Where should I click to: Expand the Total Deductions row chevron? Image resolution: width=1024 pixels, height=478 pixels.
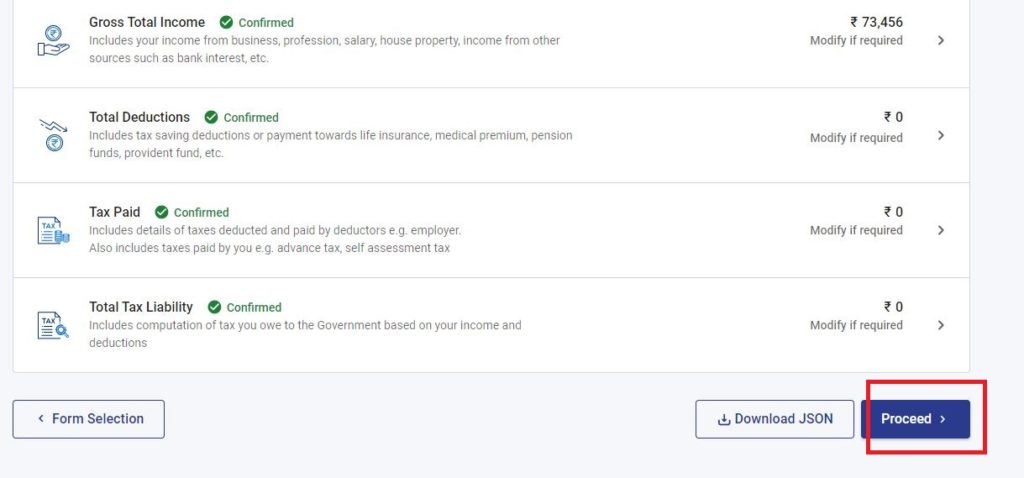click(940, 135)
